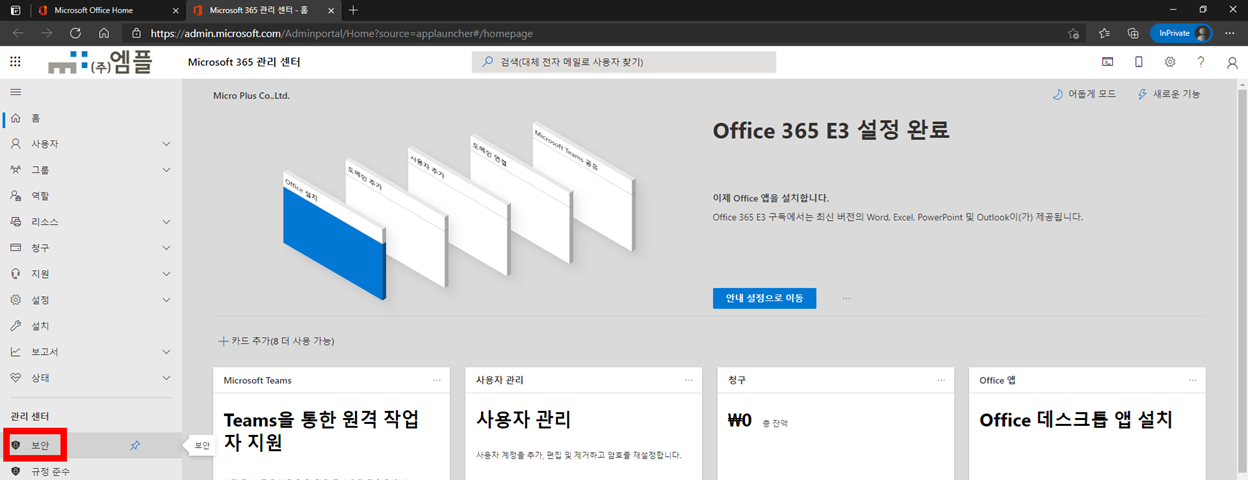Expand the 청구 chevron
The image size is (1248, 480).
point(166,248)
